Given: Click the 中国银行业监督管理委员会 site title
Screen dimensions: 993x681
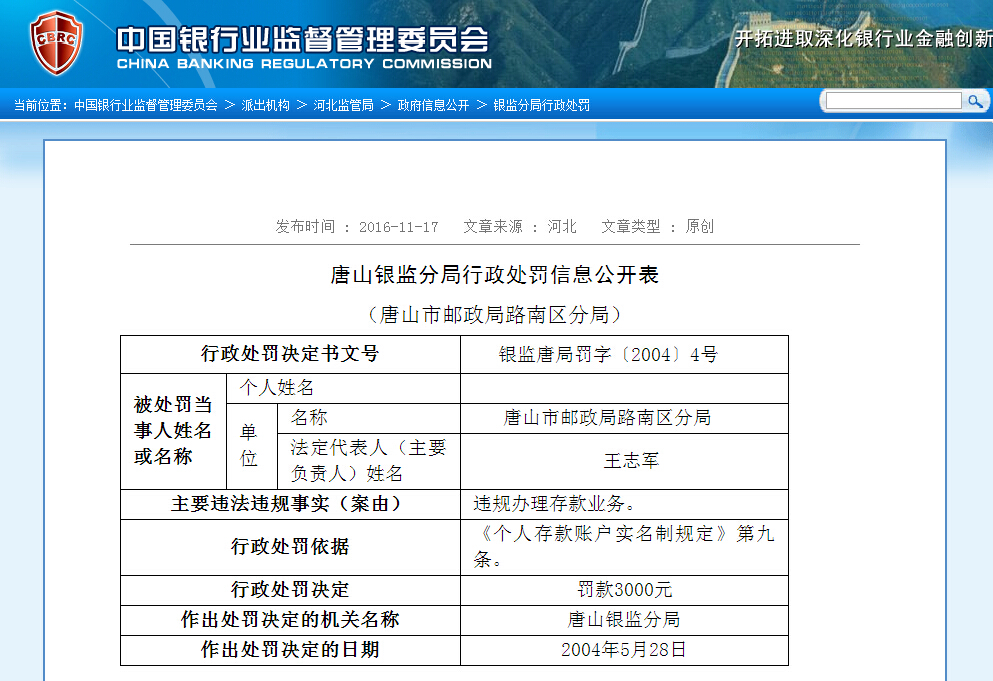Looking at the screenshot, I should coord(303,39).
